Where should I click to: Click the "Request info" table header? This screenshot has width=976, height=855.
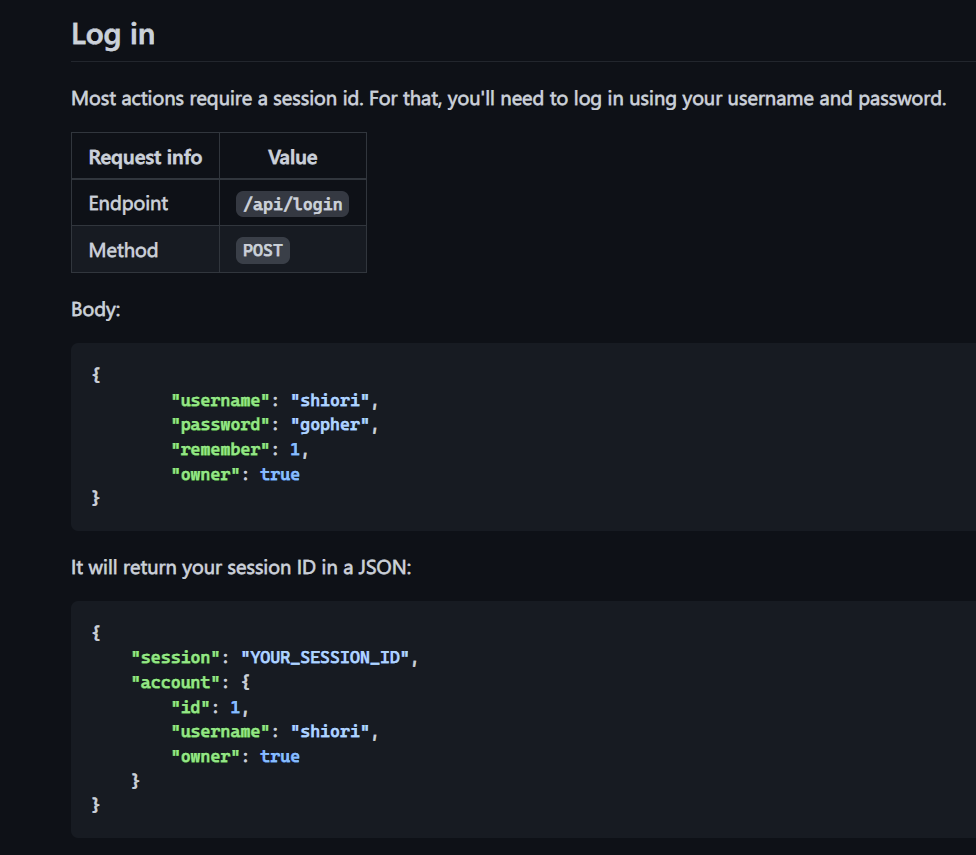[x=145, y=157]
